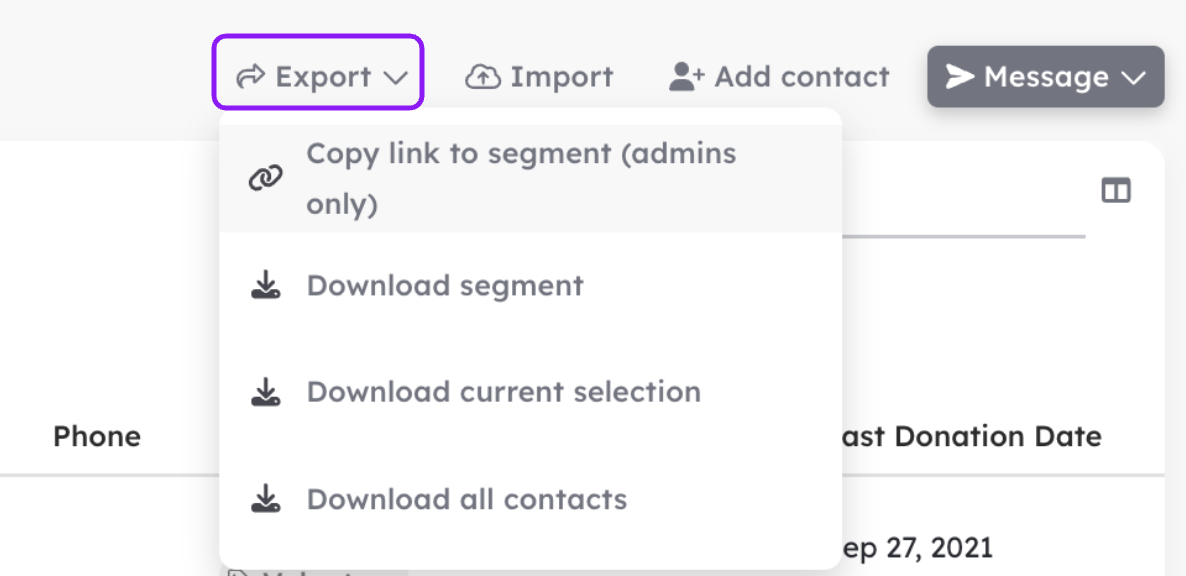Open the table columns layout icon
The height and width of the screenshot is (576, 1186).
point(1116,190)
